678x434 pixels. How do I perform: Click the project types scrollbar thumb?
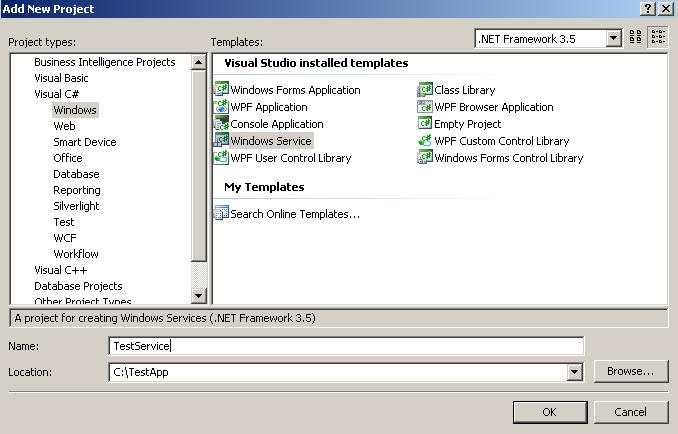[x=198, y=166]
